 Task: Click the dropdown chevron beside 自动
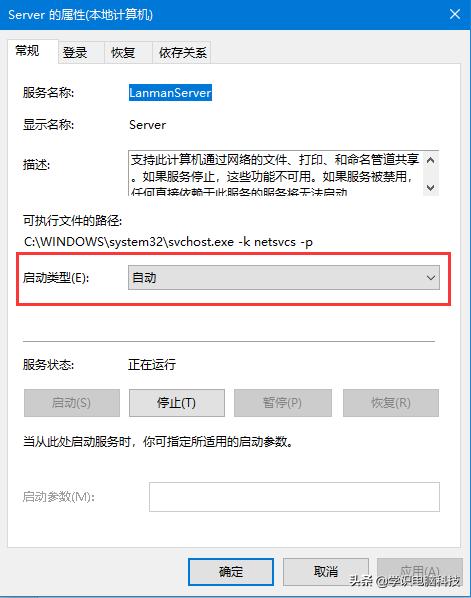tap(431, 278)
